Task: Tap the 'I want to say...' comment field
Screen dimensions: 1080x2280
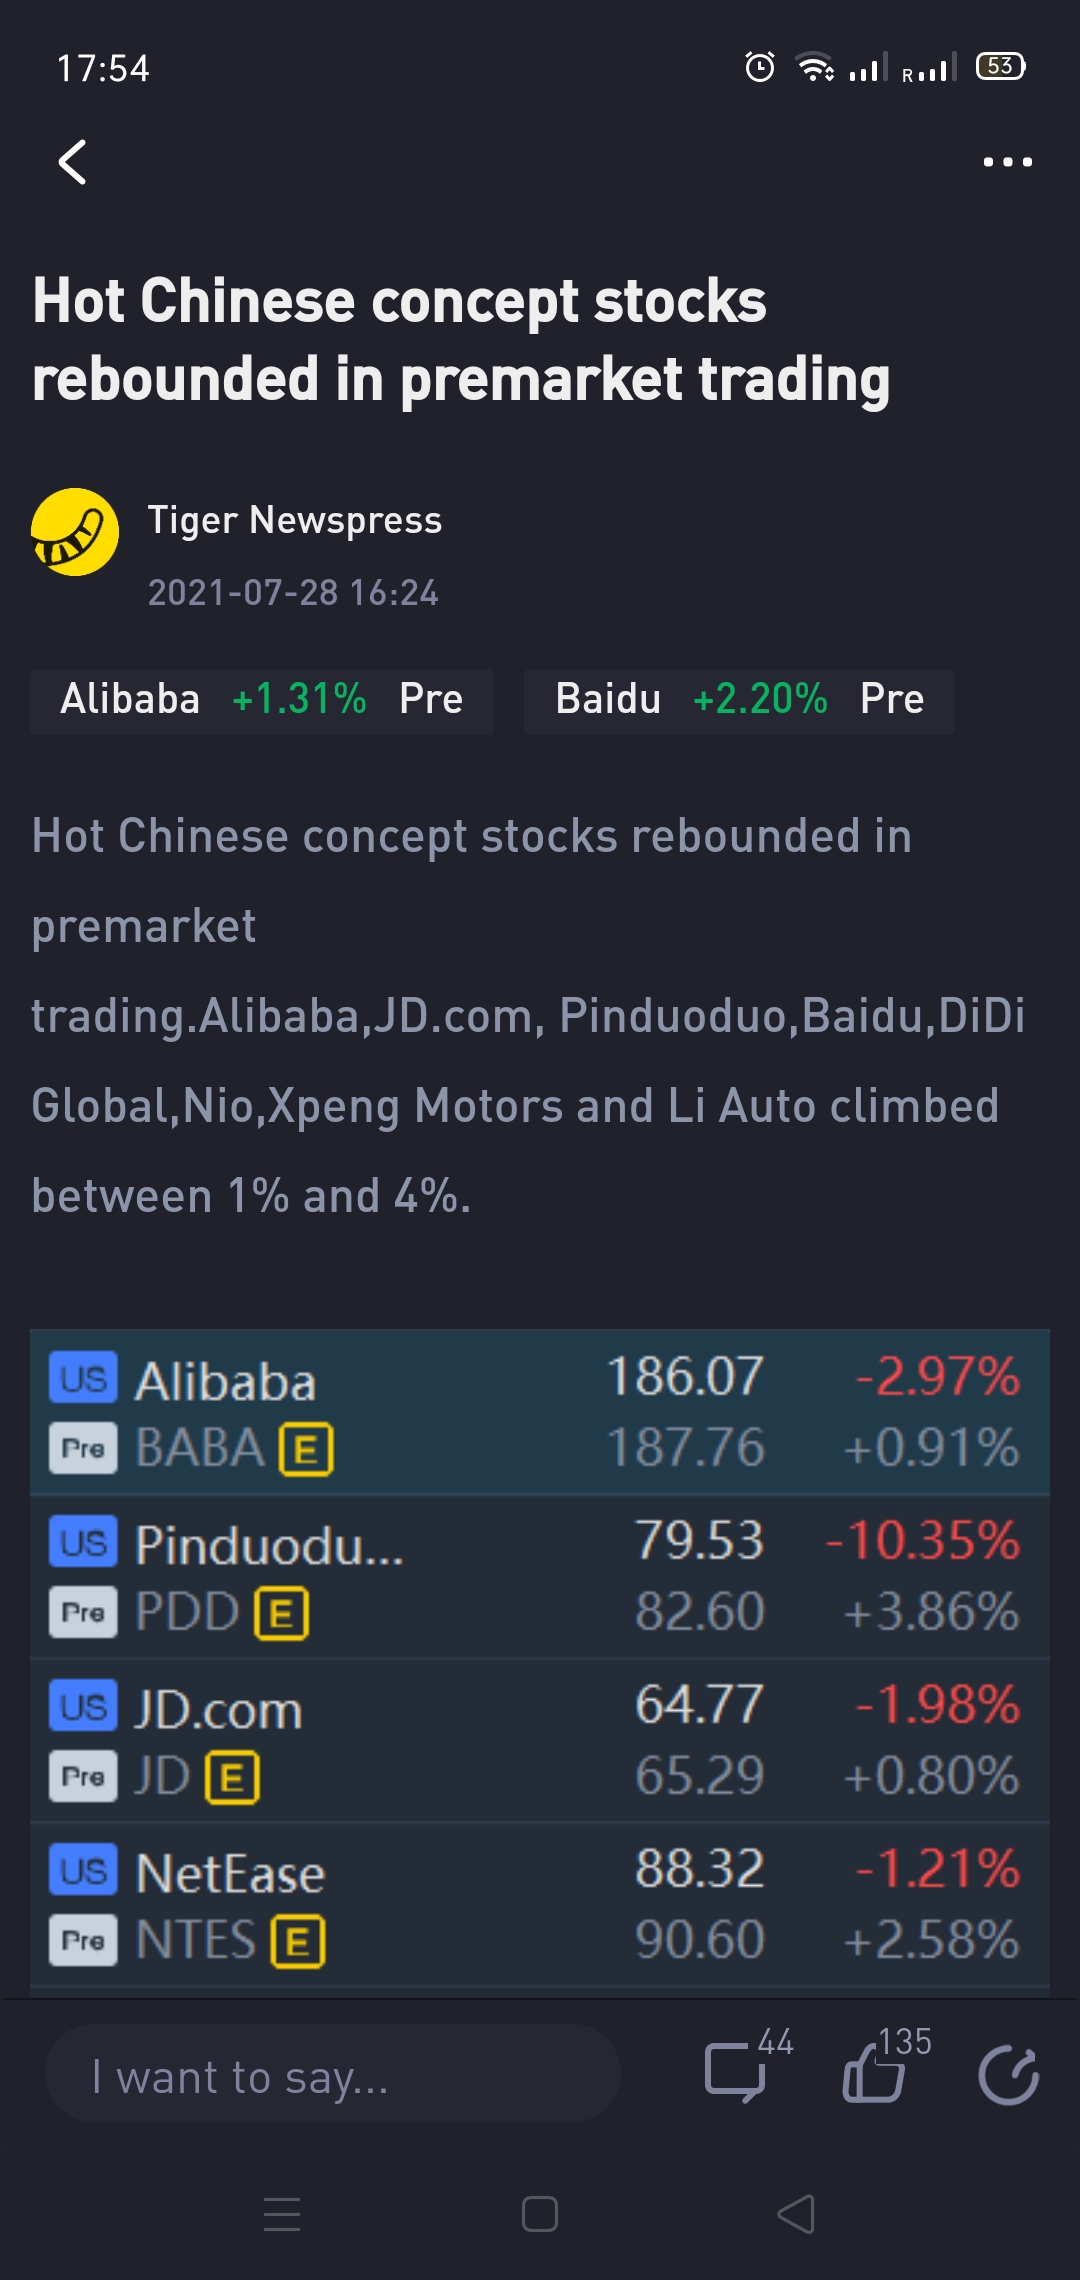Action: pos(333,2074)
